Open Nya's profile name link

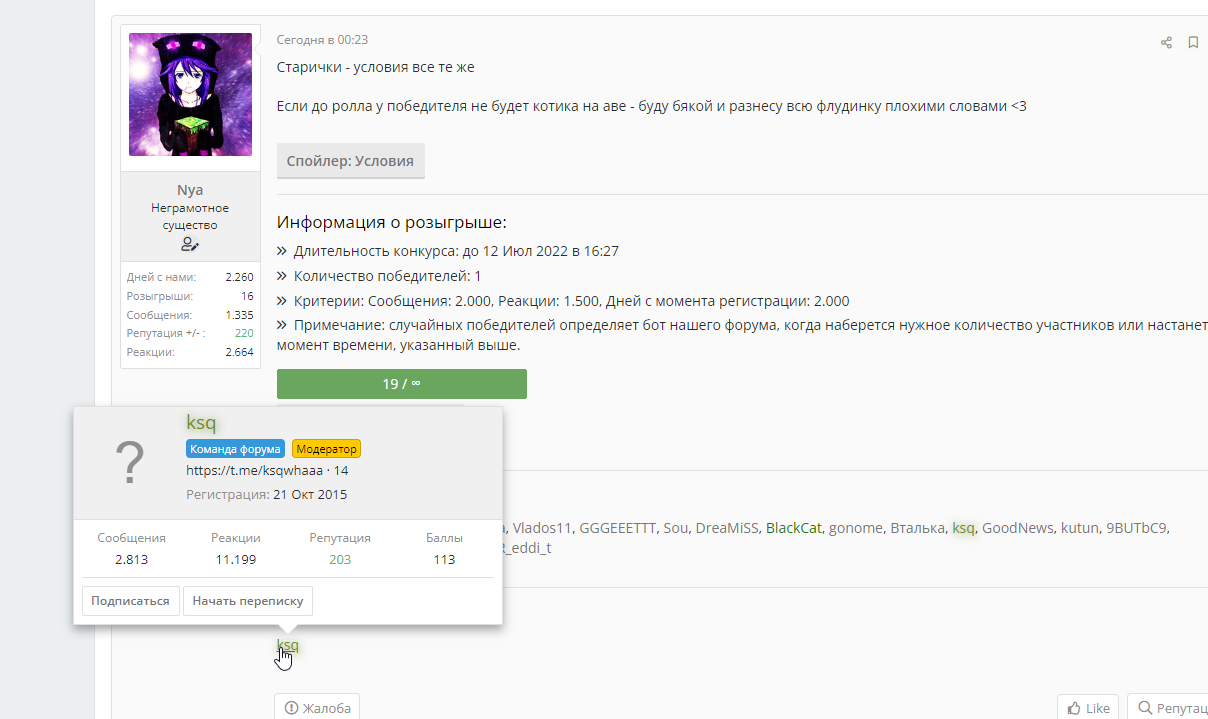(190, 190)
